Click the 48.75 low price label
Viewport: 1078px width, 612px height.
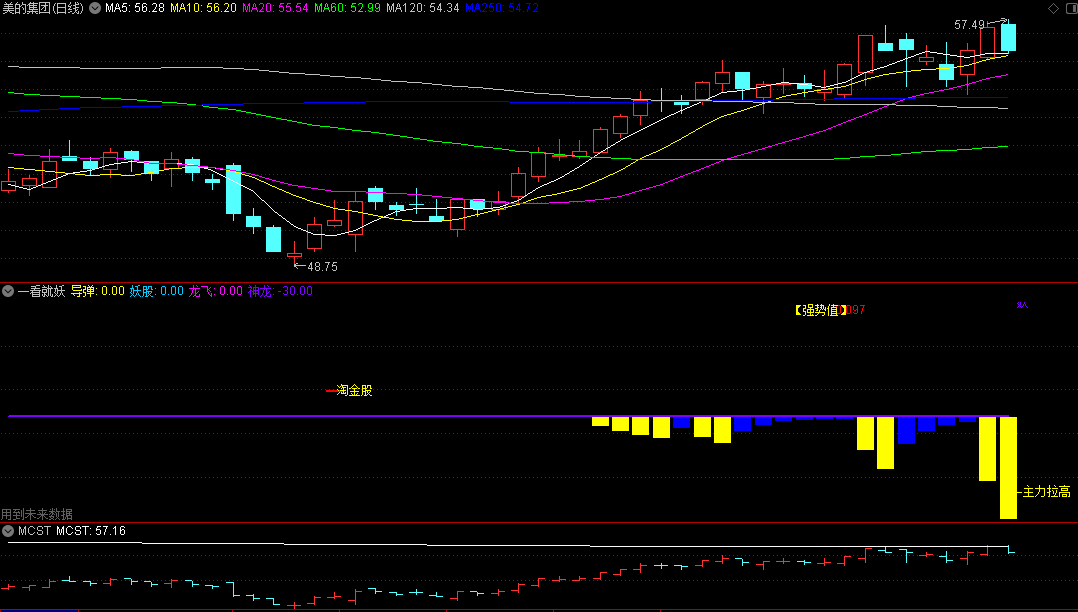point(322,267)
